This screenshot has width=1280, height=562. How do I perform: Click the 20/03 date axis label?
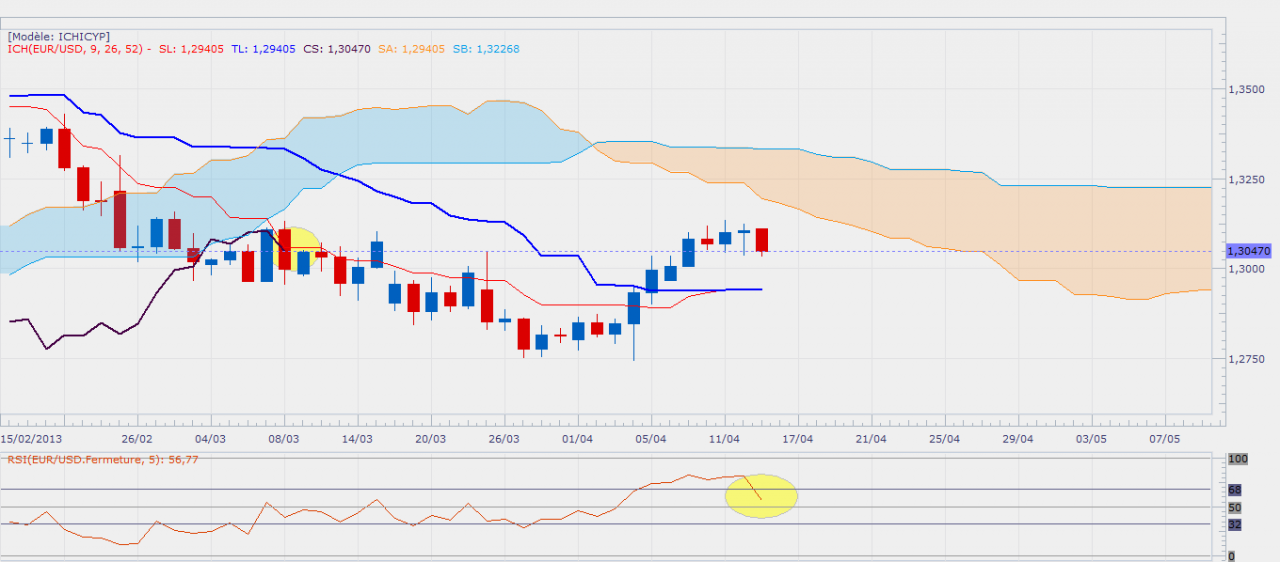coord(430,439)
